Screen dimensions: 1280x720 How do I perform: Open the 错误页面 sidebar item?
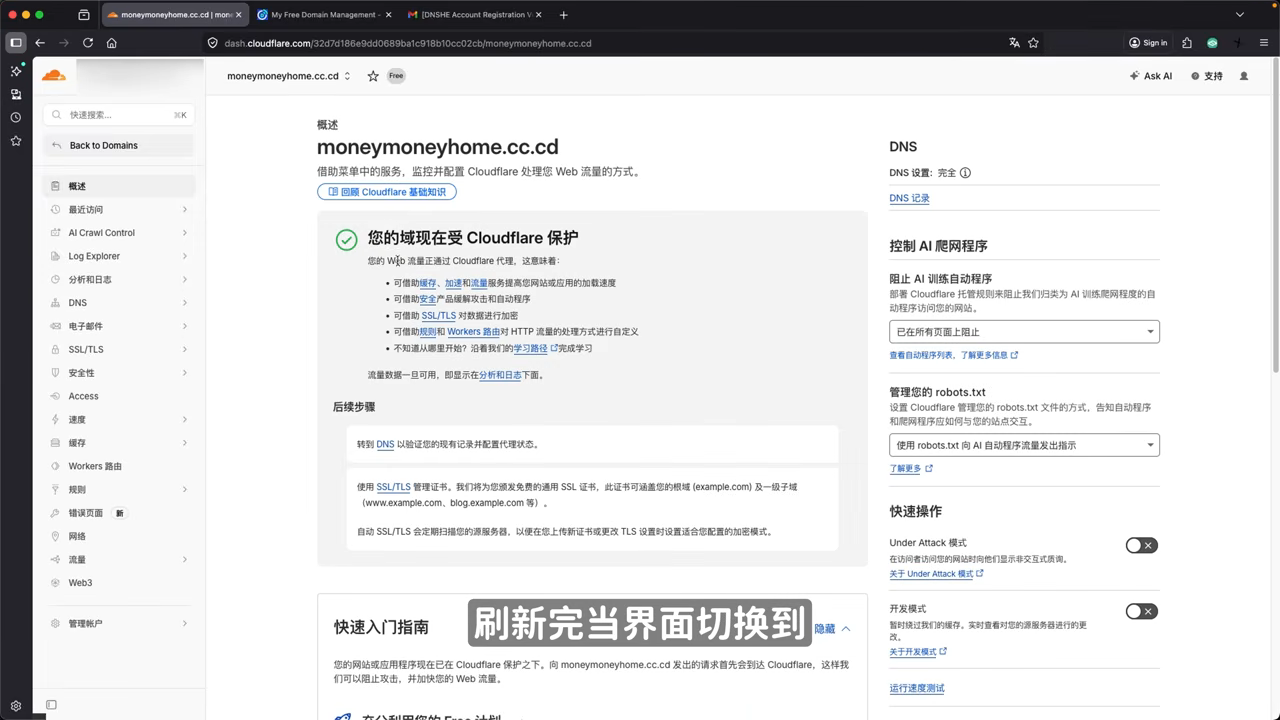[119, 513]
